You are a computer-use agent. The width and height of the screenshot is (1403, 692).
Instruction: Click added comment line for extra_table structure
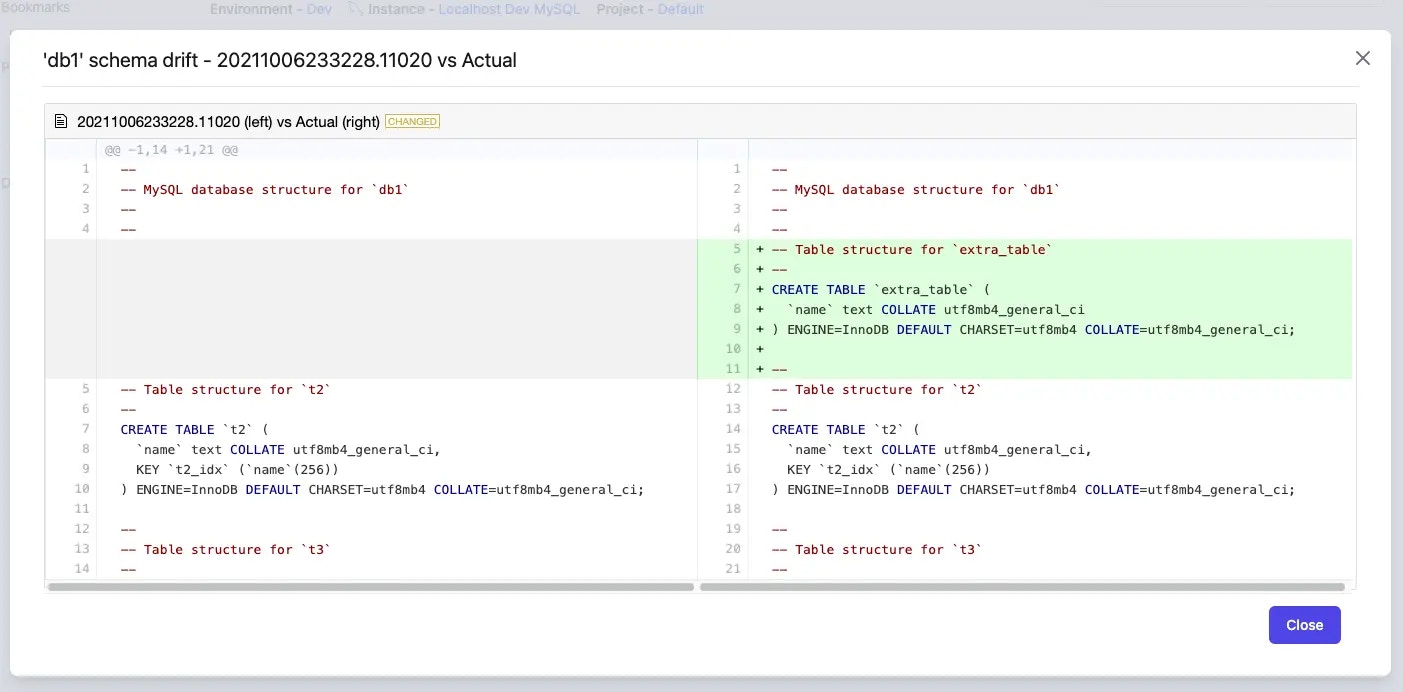[x=912, y=249]
